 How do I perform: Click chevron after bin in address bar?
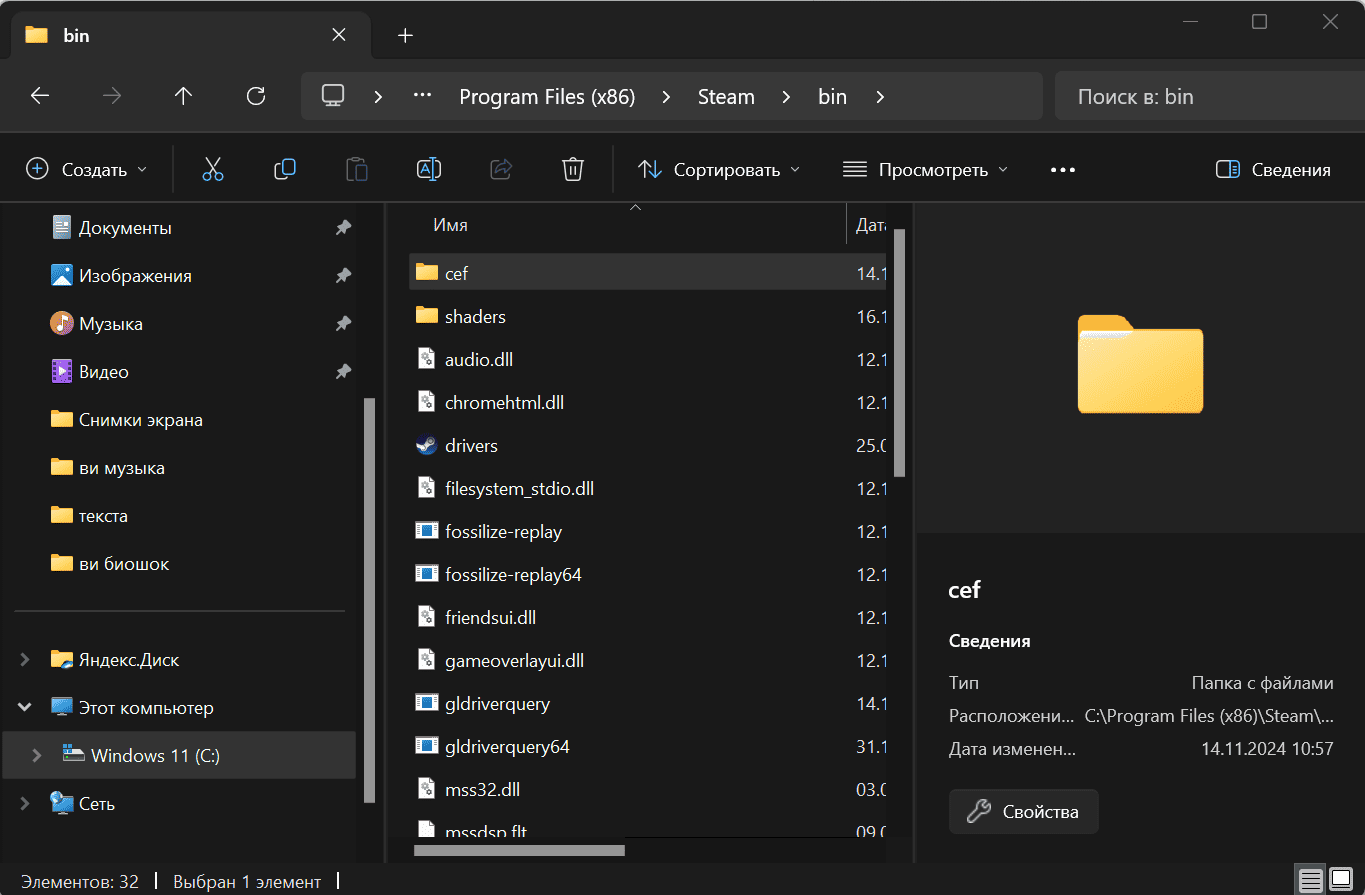pos(880,97)
